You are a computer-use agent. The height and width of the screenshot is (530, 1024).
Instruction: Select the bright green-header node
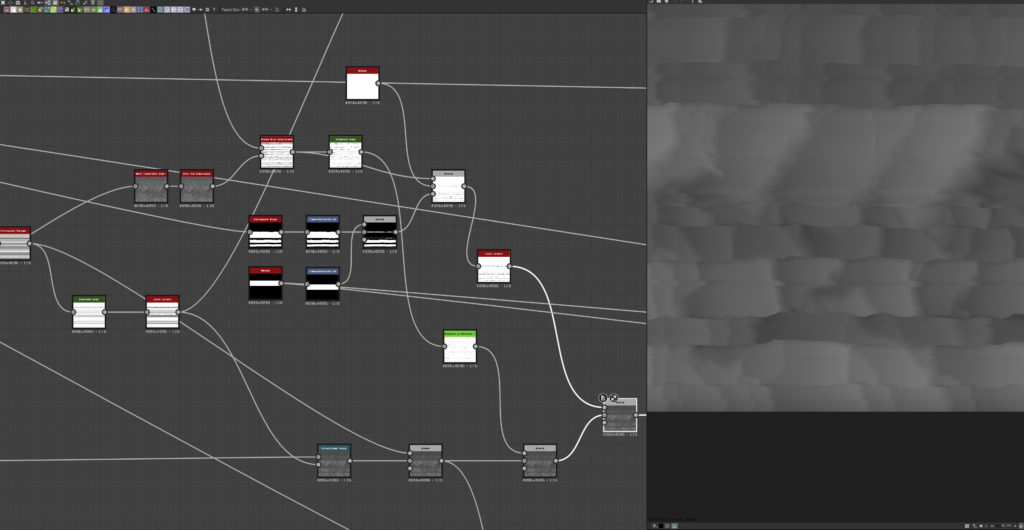tap(460, 347)
